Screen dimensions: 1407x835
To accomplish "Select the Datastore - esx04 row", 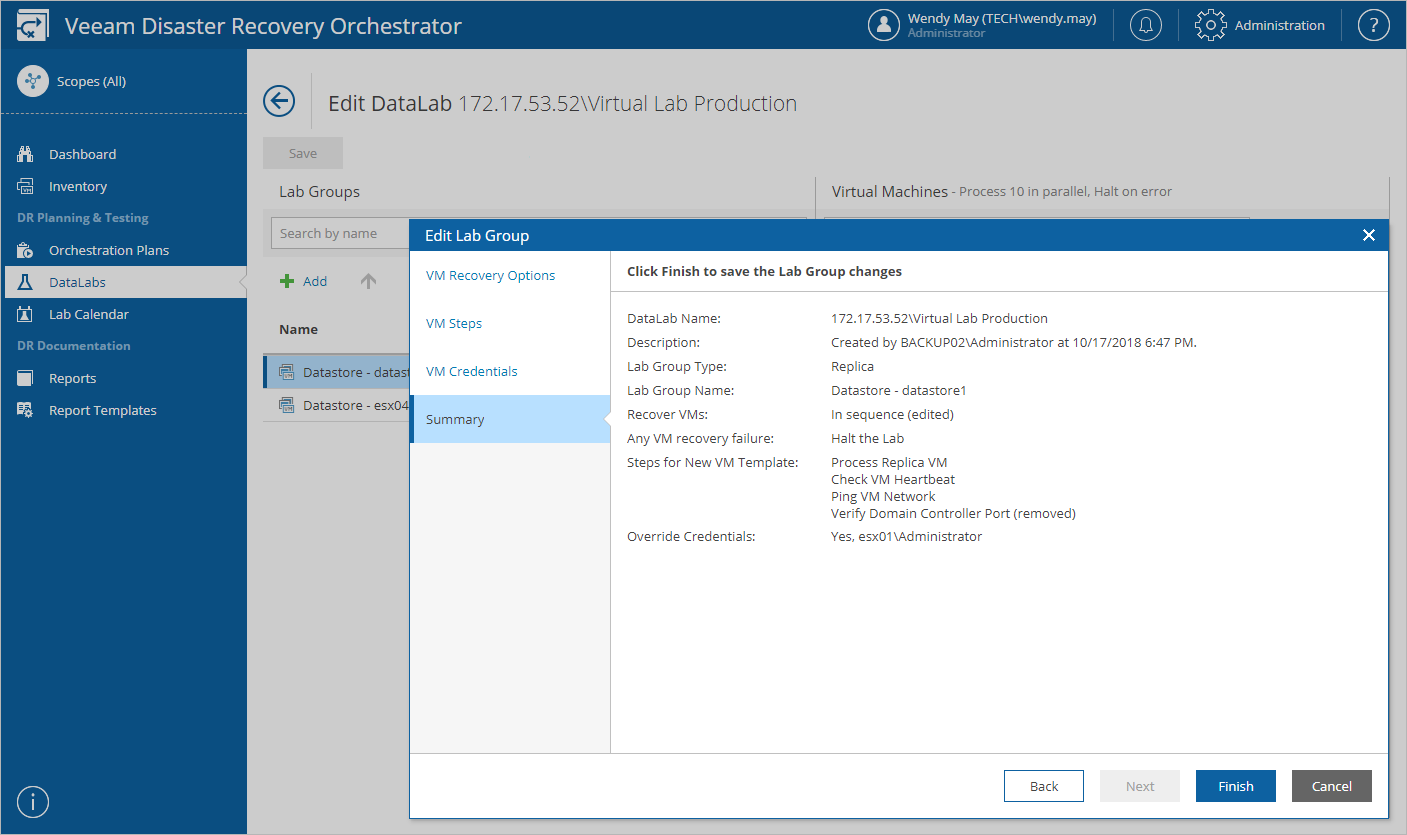I will pos(337,405).
